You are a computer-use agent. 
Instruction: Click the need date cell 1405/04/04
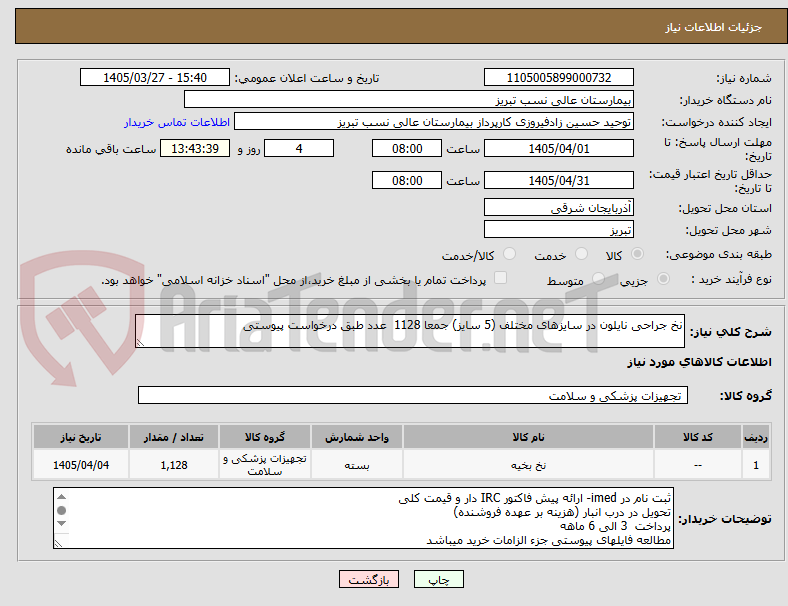coord(81,465)
